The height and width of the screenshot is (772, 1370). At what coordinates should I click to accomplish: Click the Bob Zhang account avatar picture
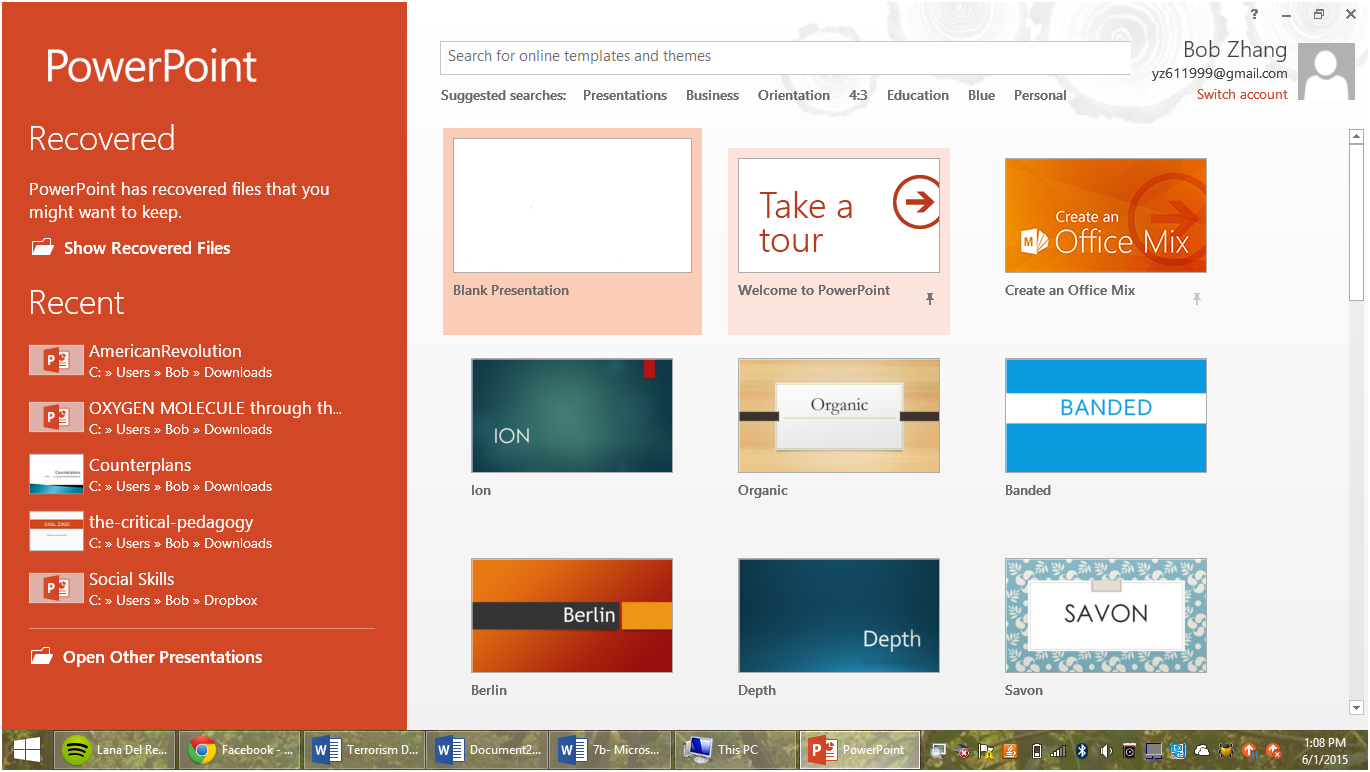click(x=1326, y=71)
